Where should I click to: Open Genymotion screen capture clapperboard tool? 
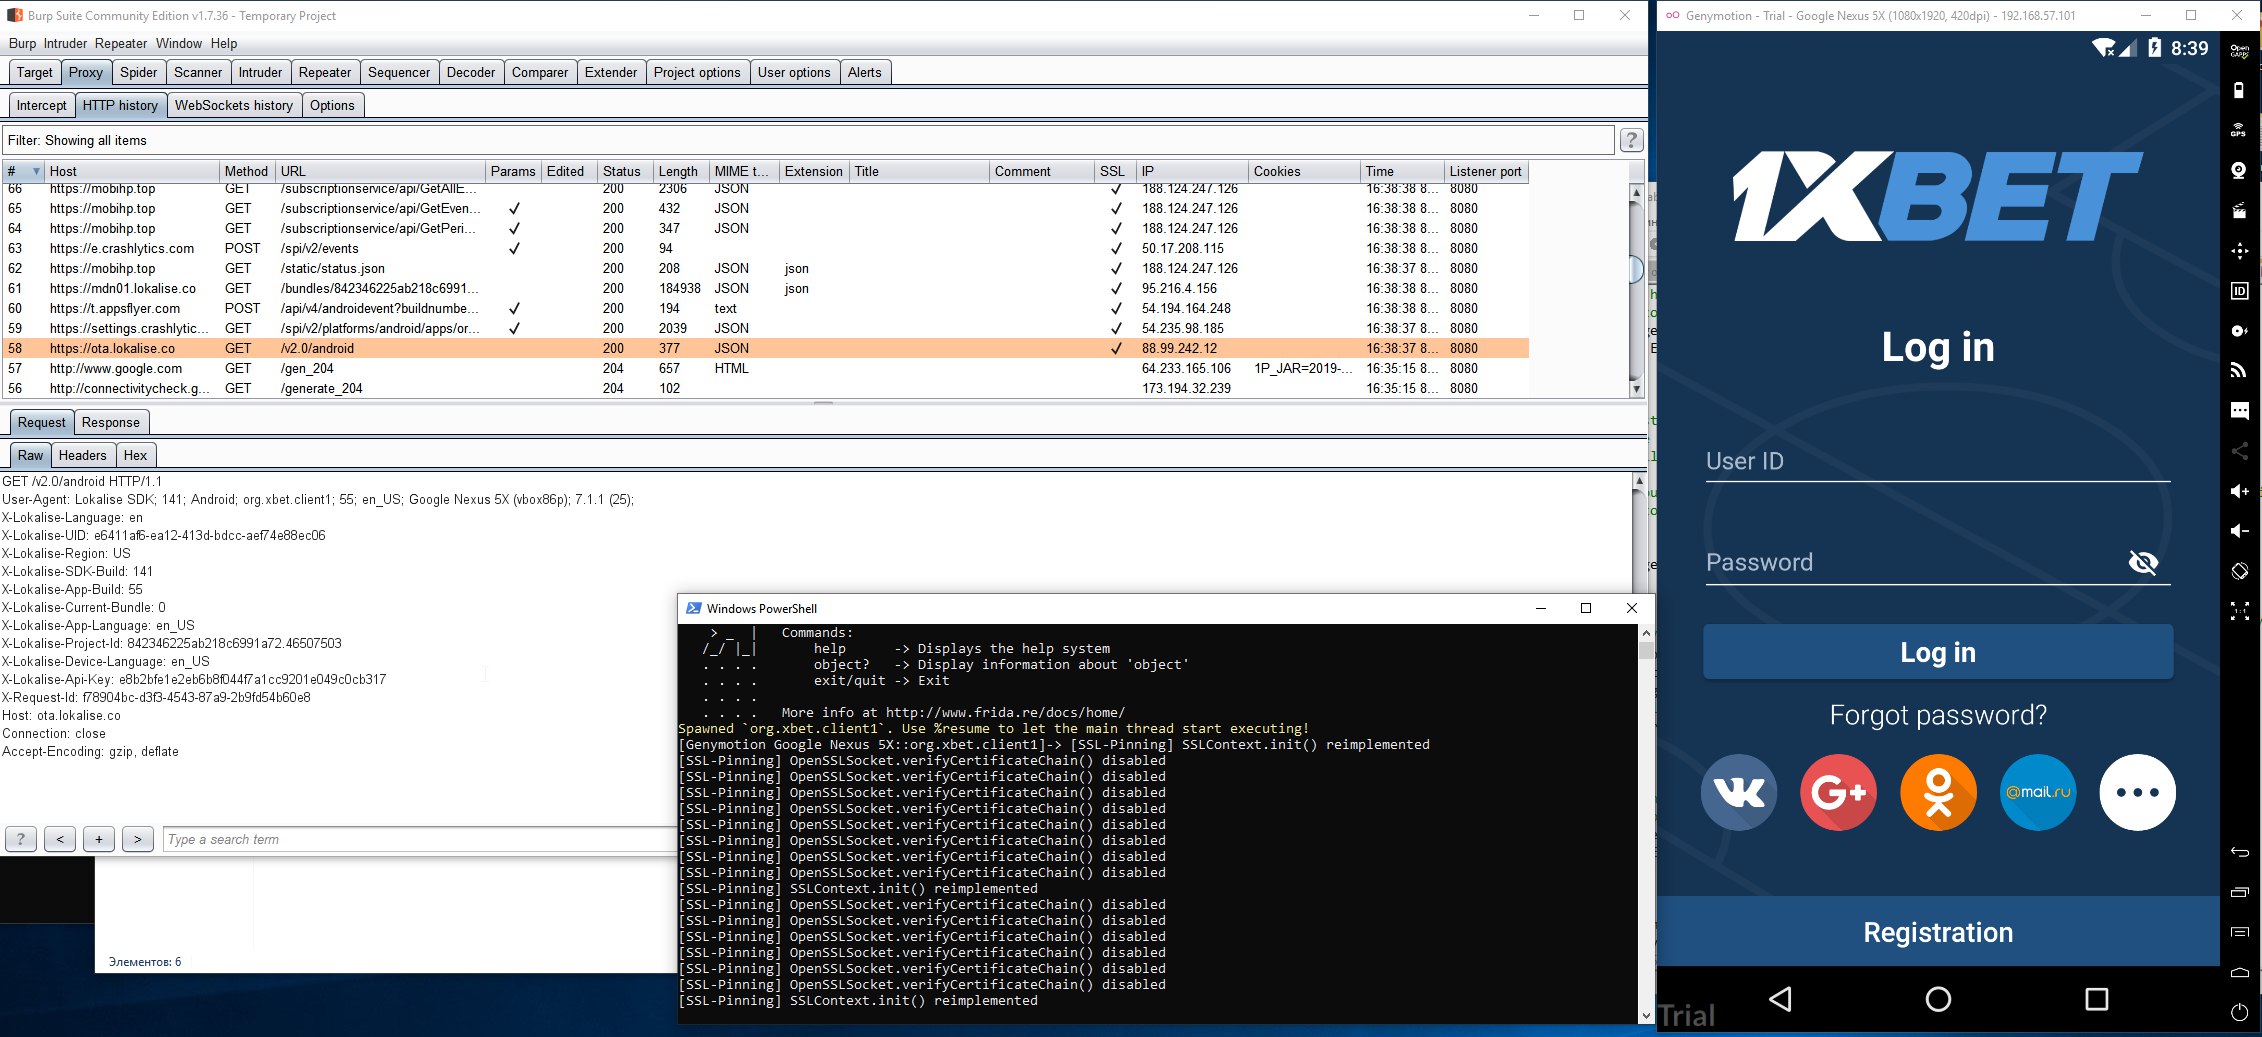pos(2240,210)
